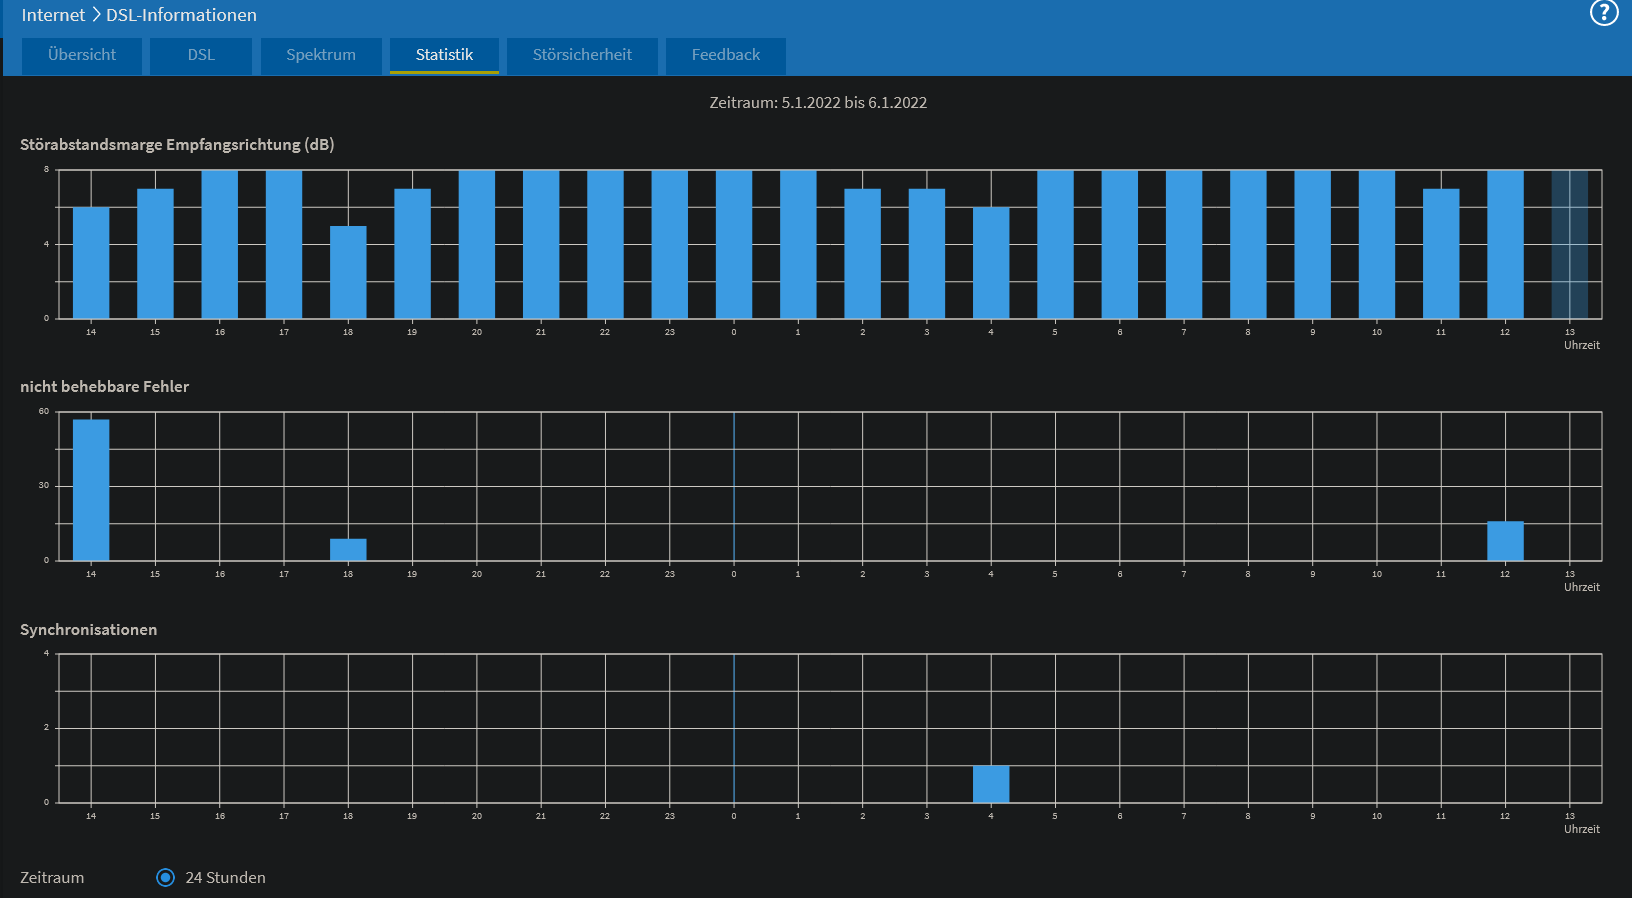
Task: Open the help question mark icon
Action: (x=1604, y=13)
